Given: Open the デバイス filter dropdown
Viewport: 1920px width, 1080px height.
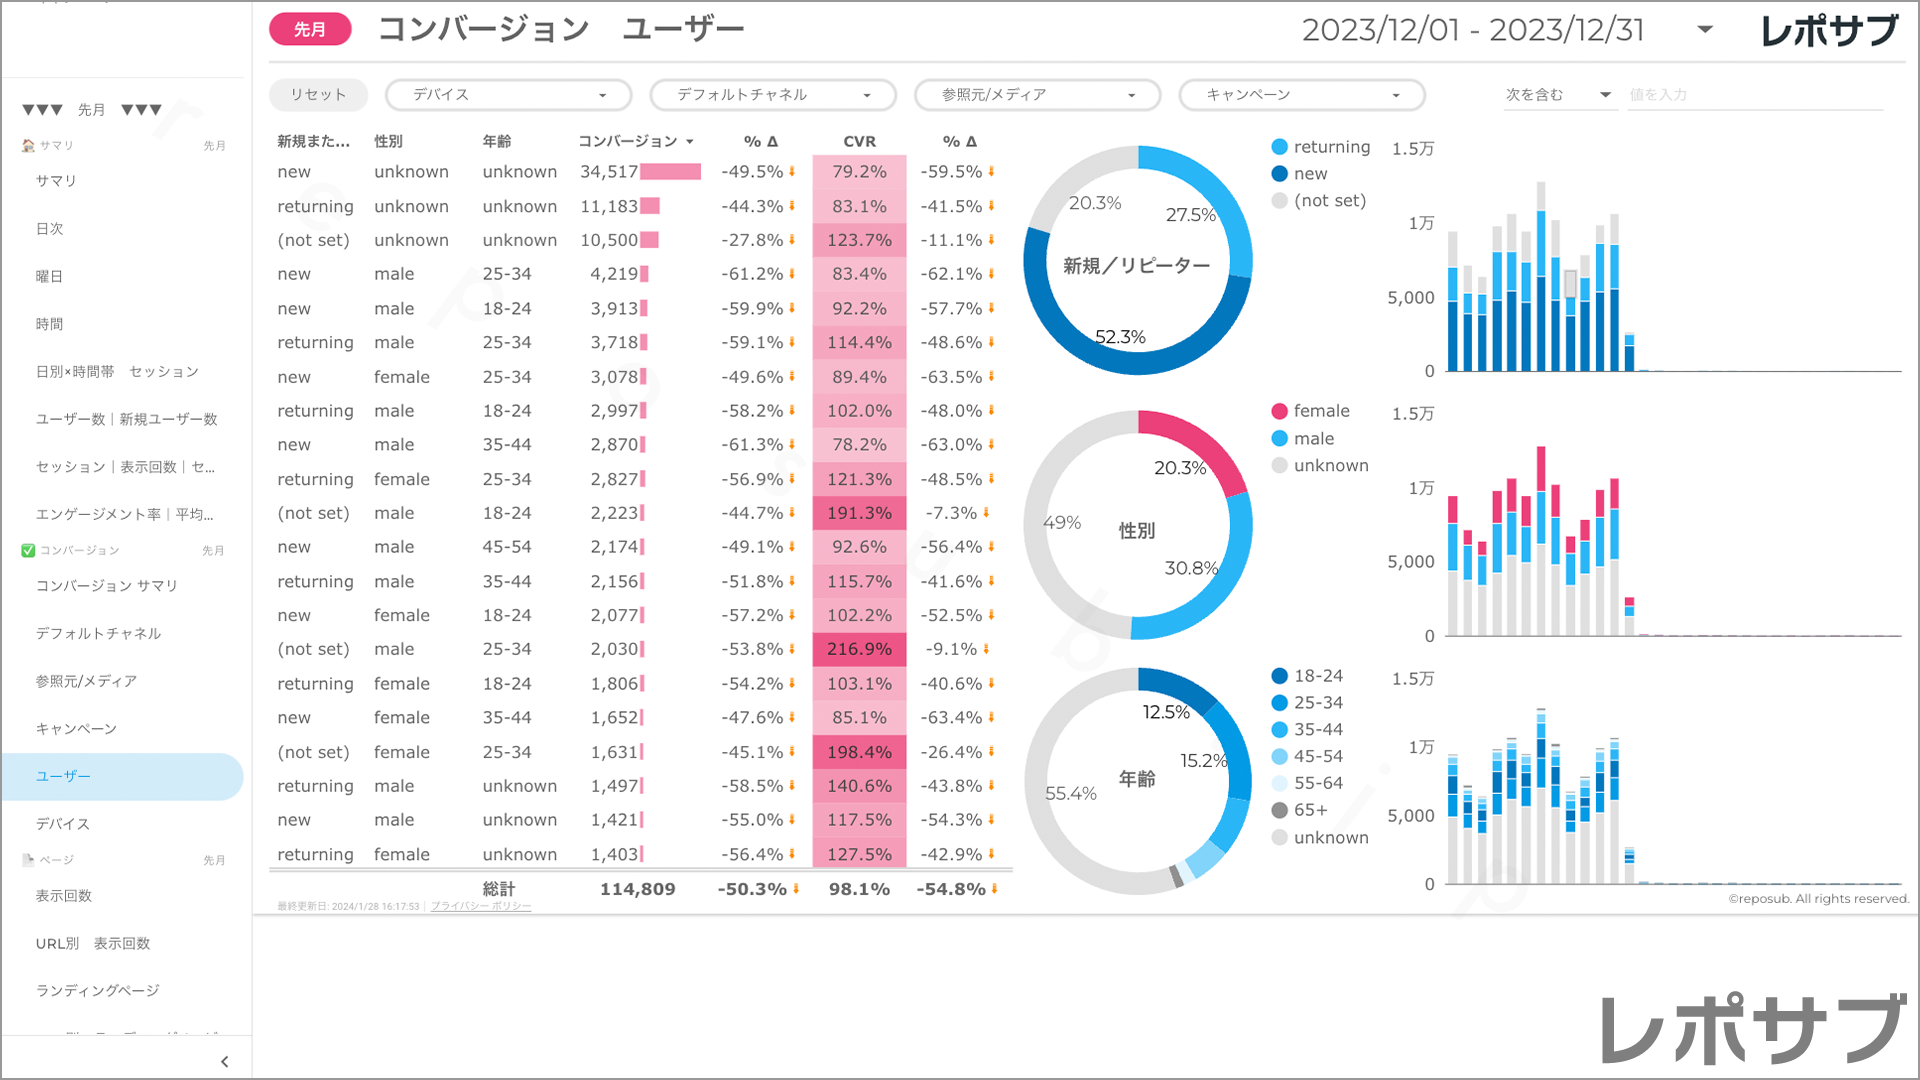Looking at the screenshot, I should point(508,95).
